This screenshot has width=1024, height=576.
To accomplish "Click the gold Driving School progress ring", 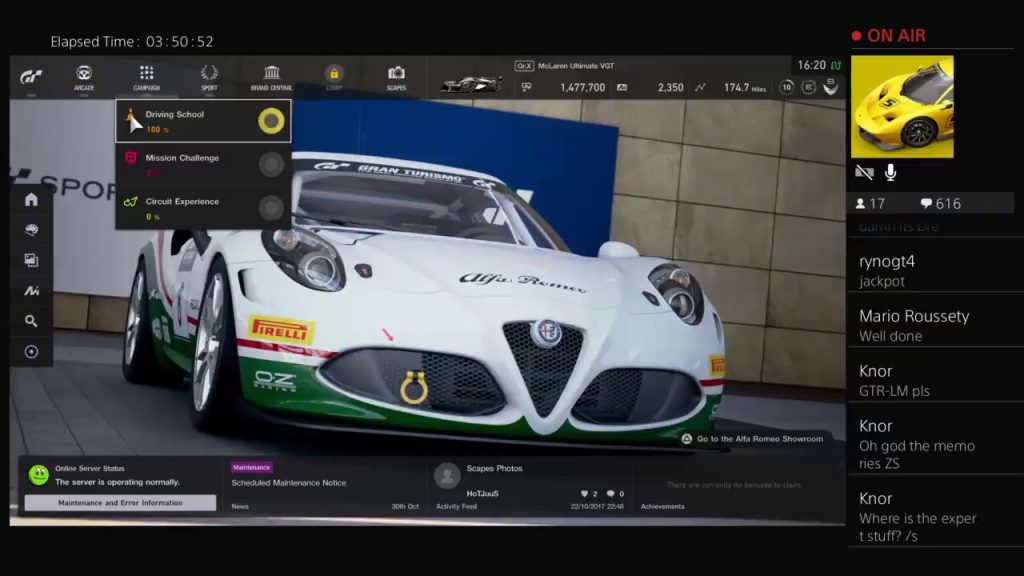I will (x=271, y=121).
